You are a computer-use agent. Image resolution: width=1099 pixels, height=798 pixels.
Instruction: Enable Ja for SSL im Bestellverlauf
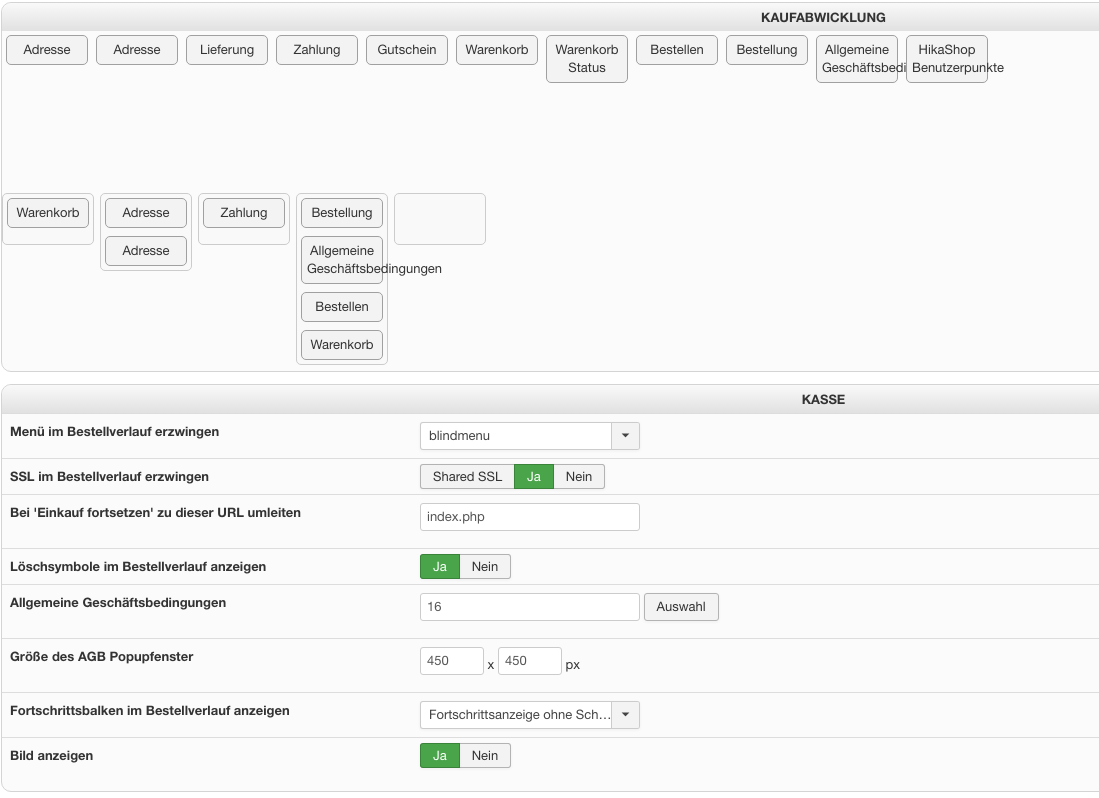coord(534,477)
